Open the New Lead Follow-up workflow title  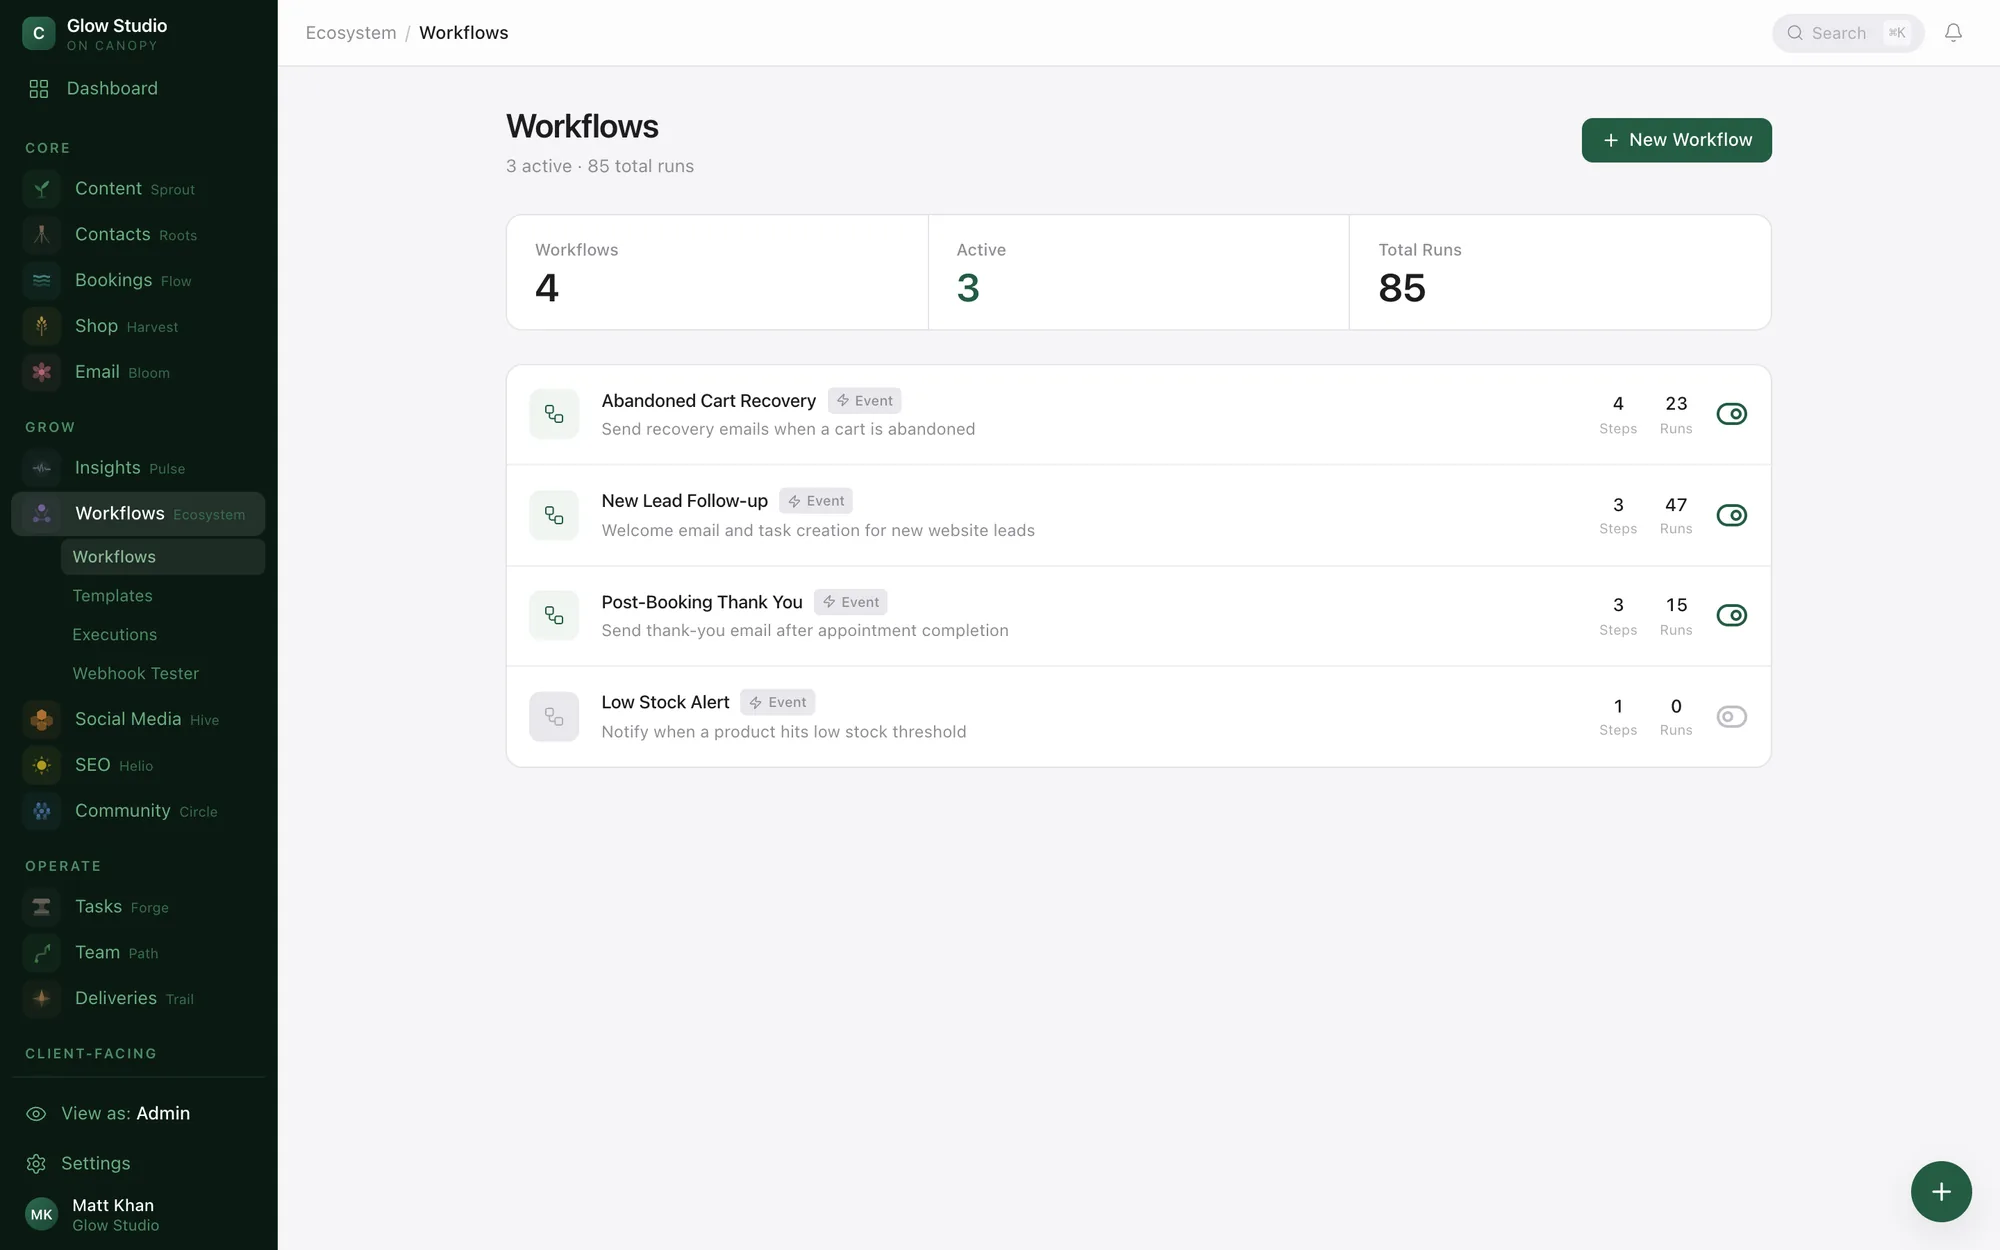684,501
